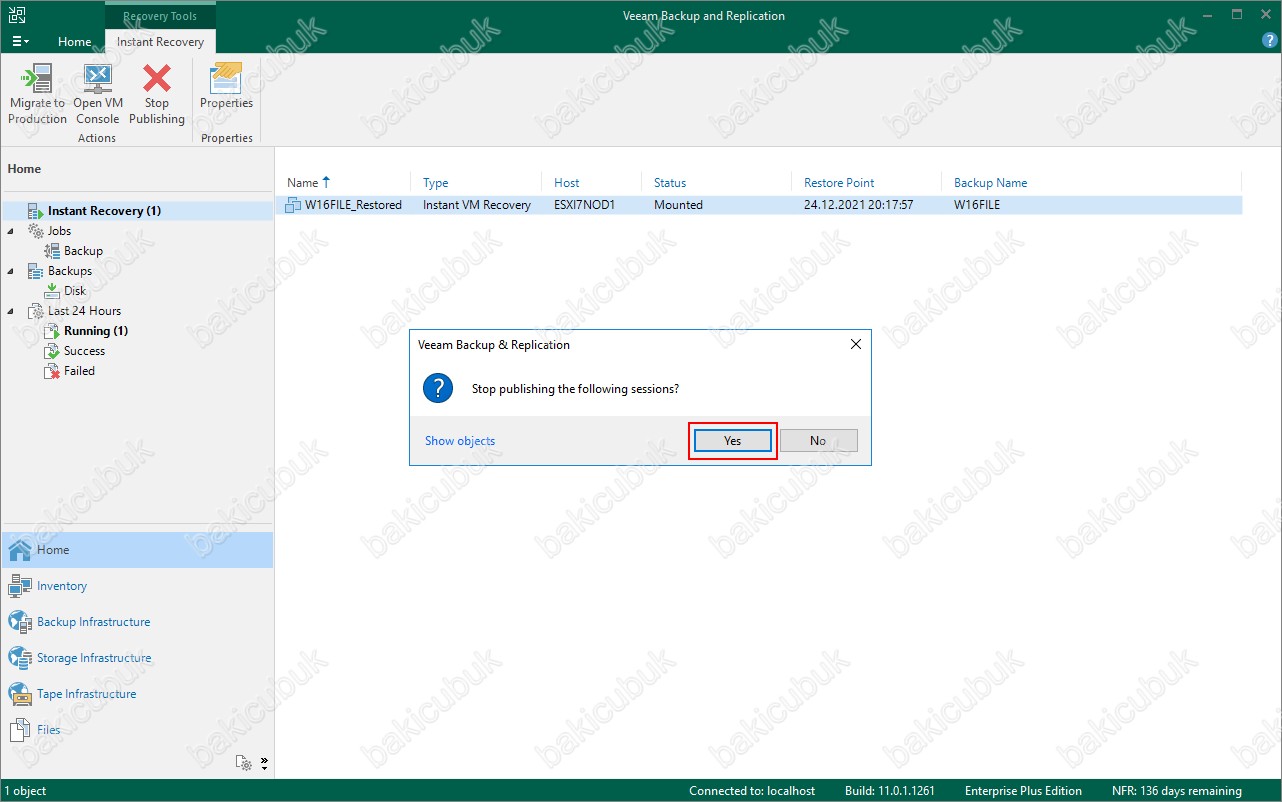The image size is (1282, 802).
Task: Select Jobs in the tree
Action: pyautogui.click(x=59, y=231)
